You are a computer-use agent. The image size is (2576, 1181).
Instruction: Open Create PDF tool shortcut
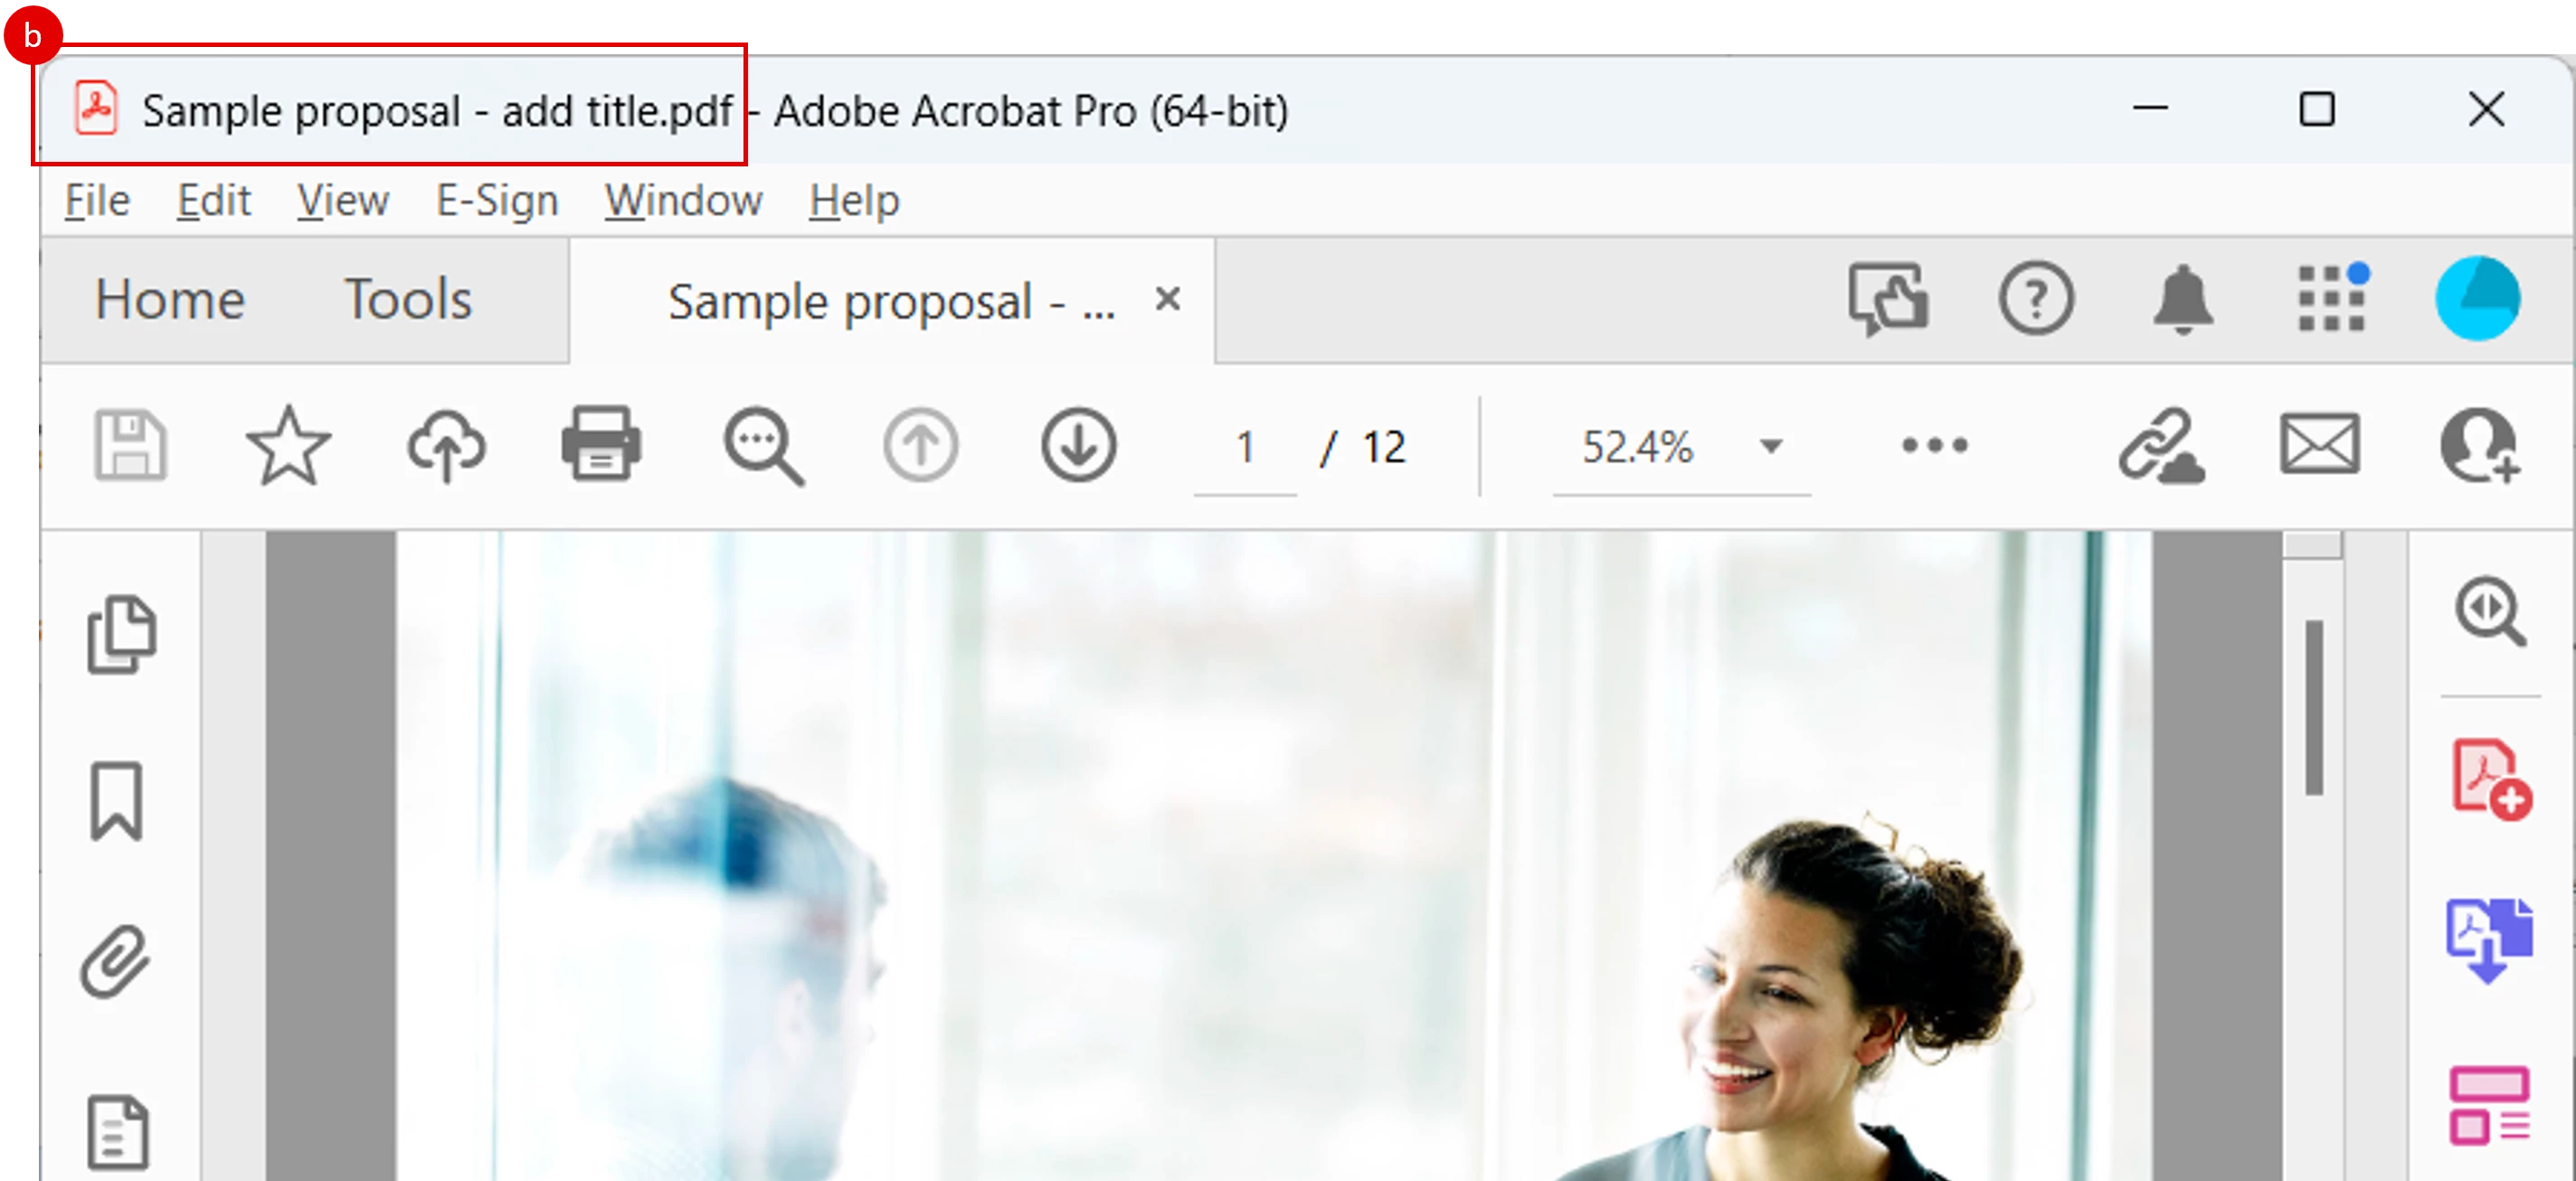[2490, 780]
